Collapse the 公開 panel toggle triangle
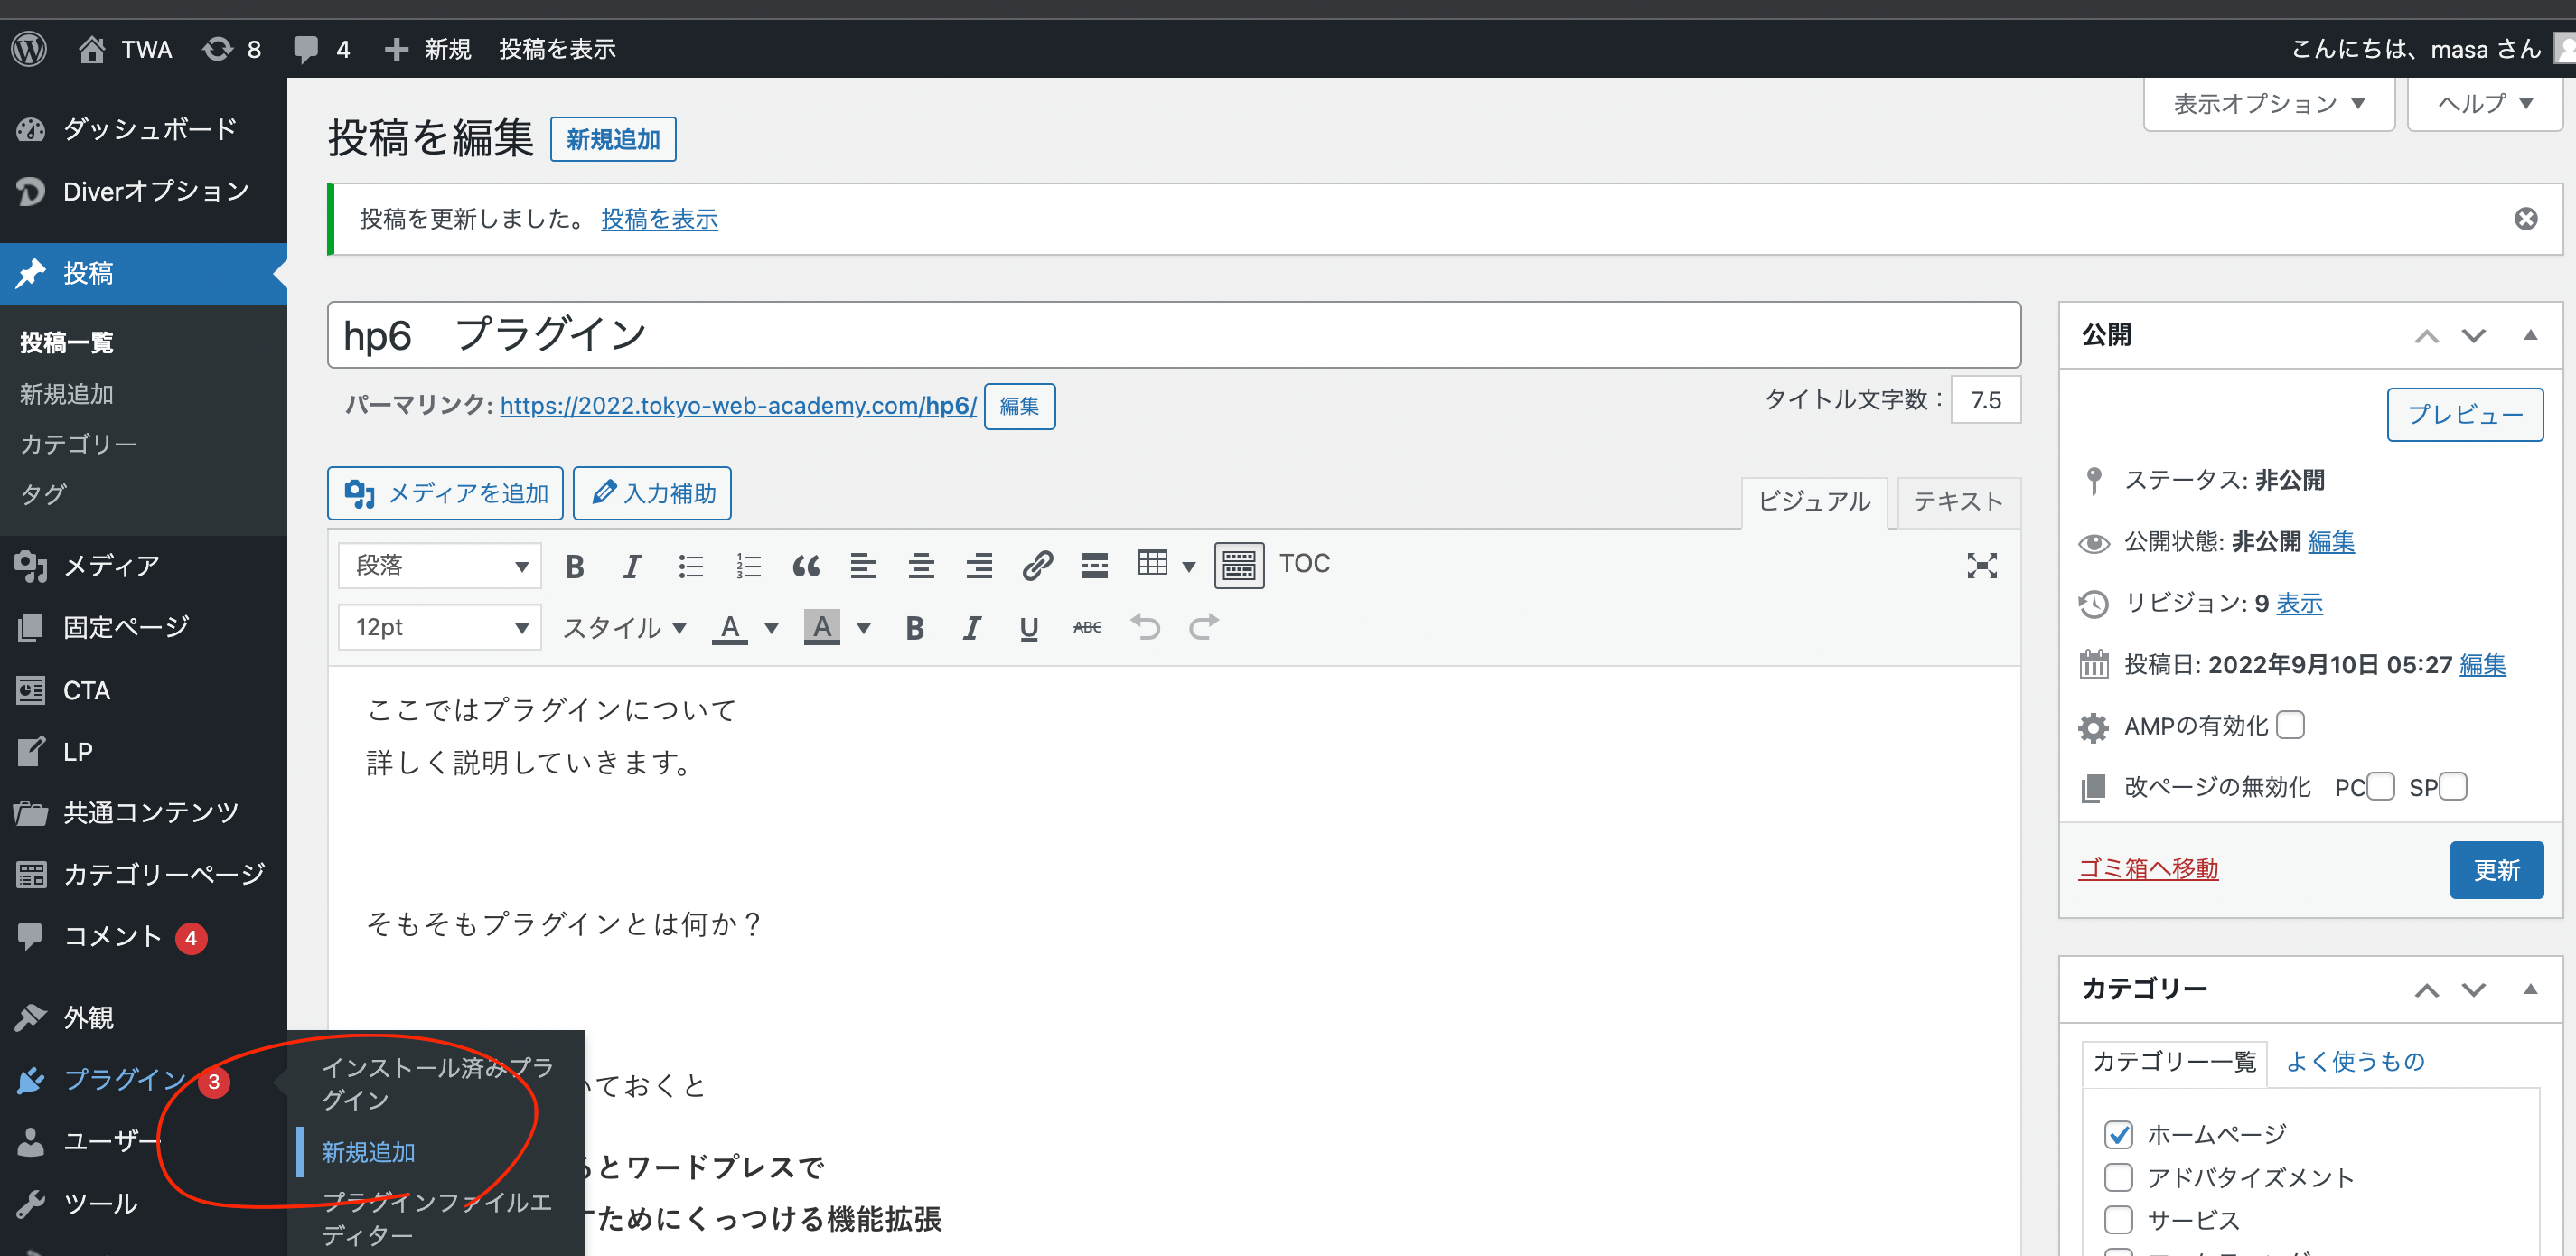 click(x=2531, y=335)
